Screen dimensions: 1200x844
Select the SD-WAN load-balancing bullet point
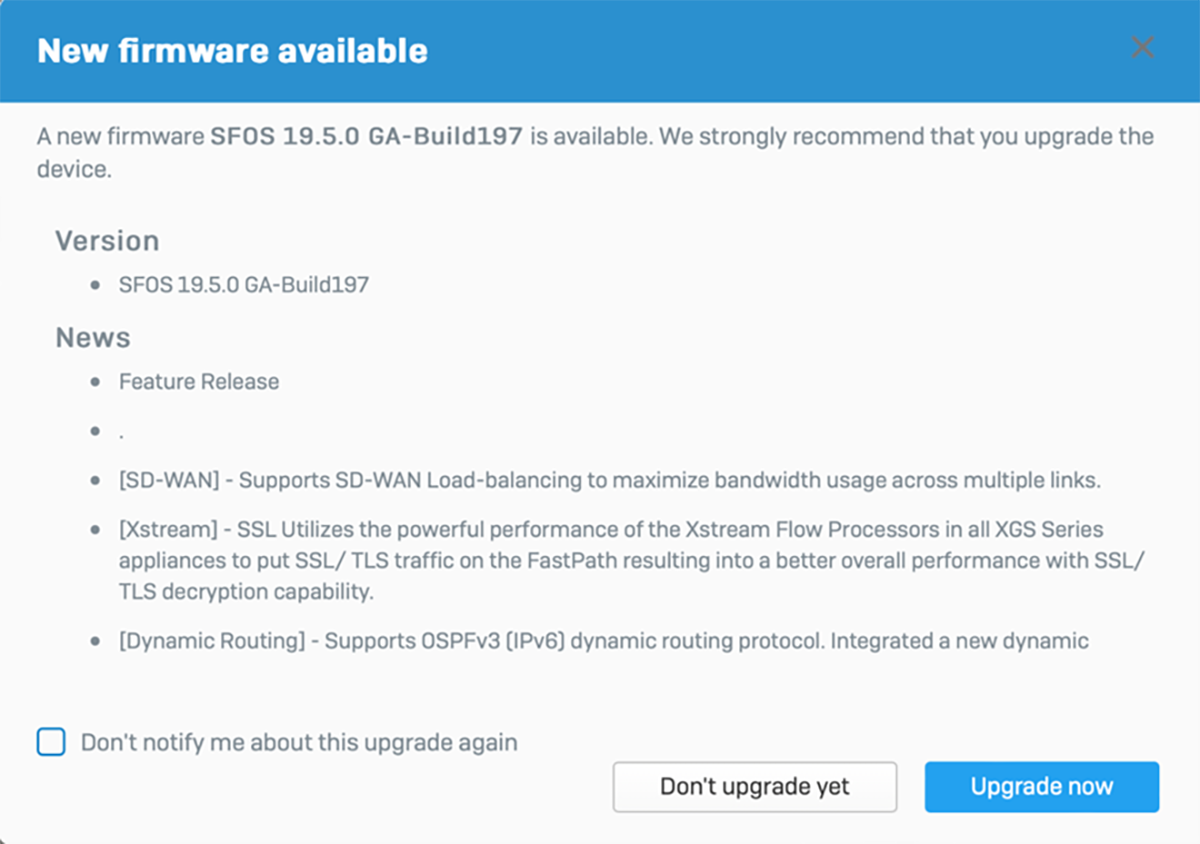[609, 480]
